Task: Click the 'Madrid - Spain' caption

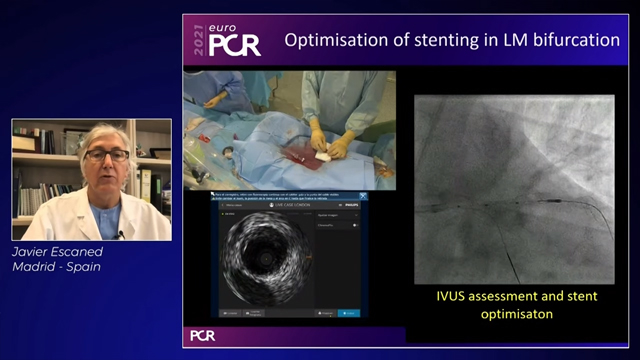Action: click(56, 267)
